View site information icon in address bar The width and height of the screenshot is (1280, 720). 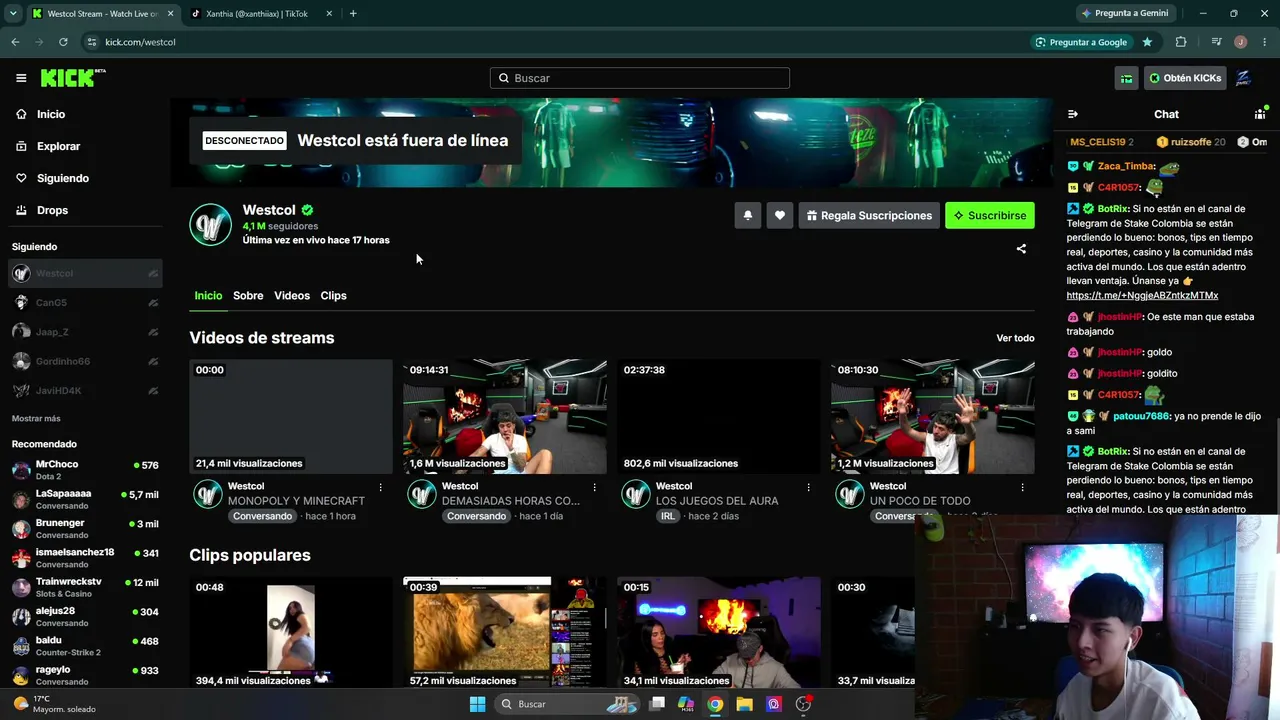pyautogui.click(x=92, y=42)
